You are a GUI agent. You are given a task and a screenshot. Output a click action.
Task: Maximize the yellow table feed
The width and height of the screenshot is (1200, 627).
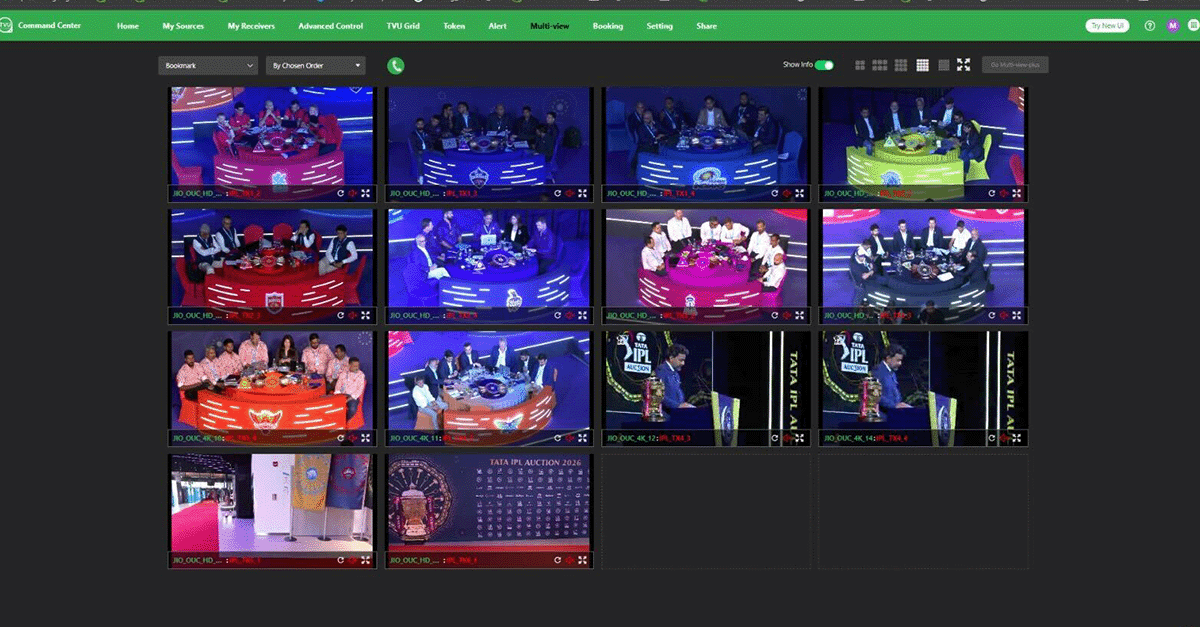tap(1016, 193)
